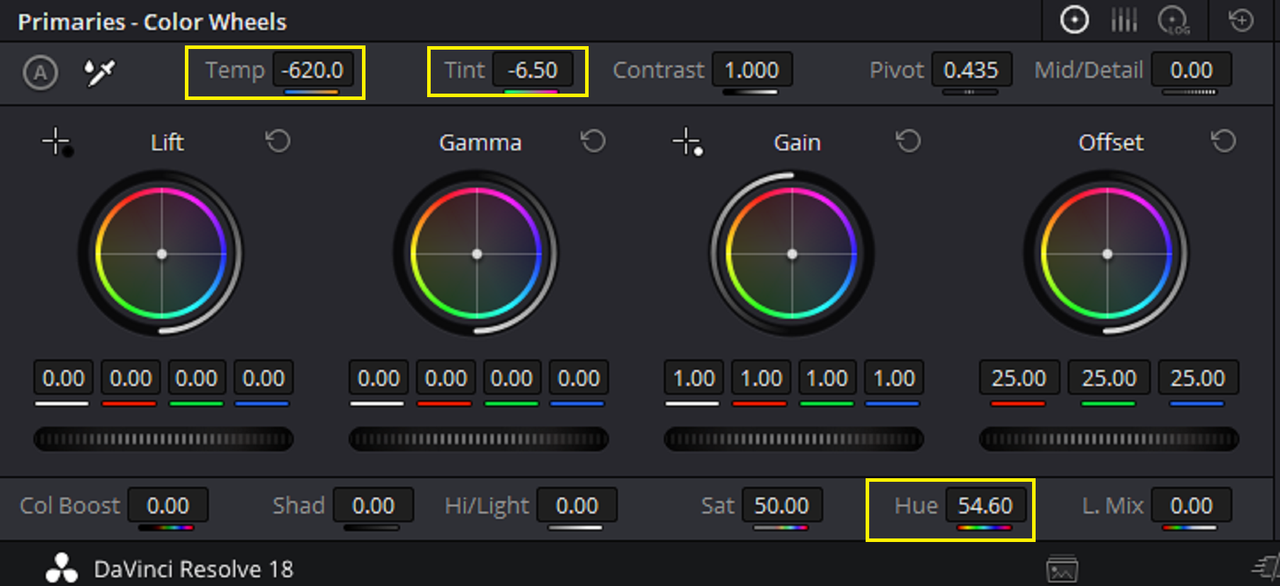Click the Pivot value field
Screen dimensions: 1280x586
pos(971,71)
